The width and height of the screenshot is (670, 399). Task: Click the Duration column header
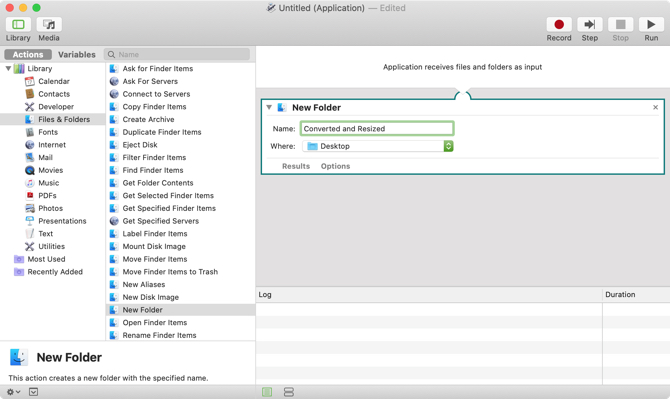pyautogui.click(x=636, y=294)
